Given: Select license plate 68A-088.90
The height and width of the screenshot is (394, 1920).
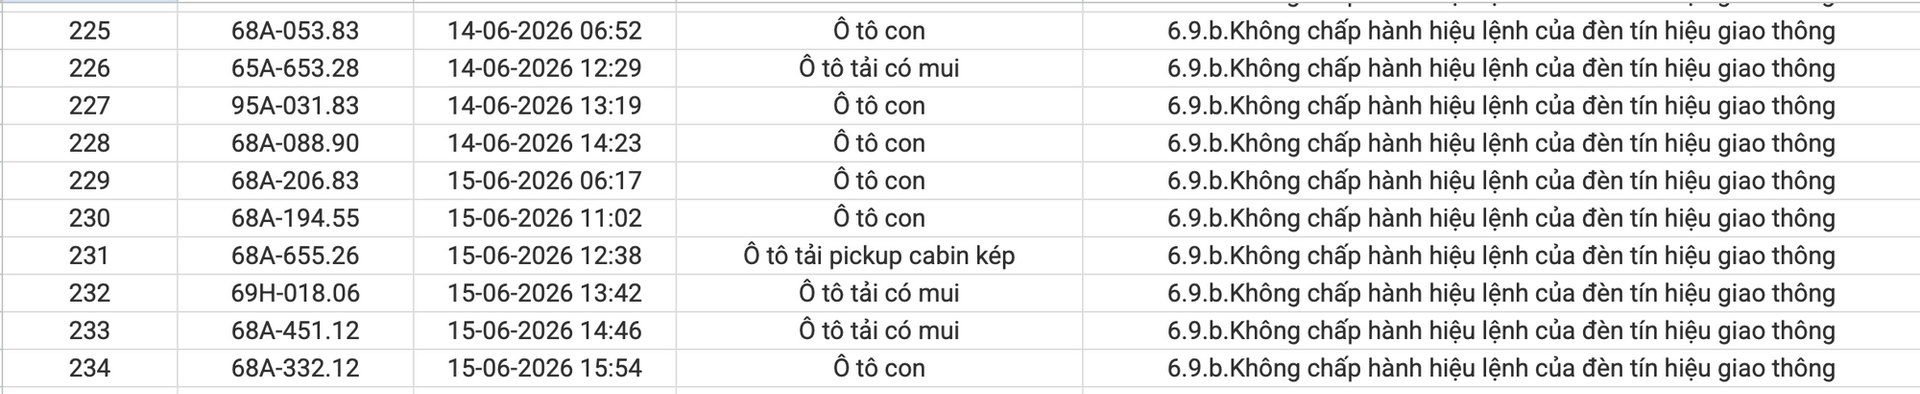Looking at the screenshot, I should 295,143.
